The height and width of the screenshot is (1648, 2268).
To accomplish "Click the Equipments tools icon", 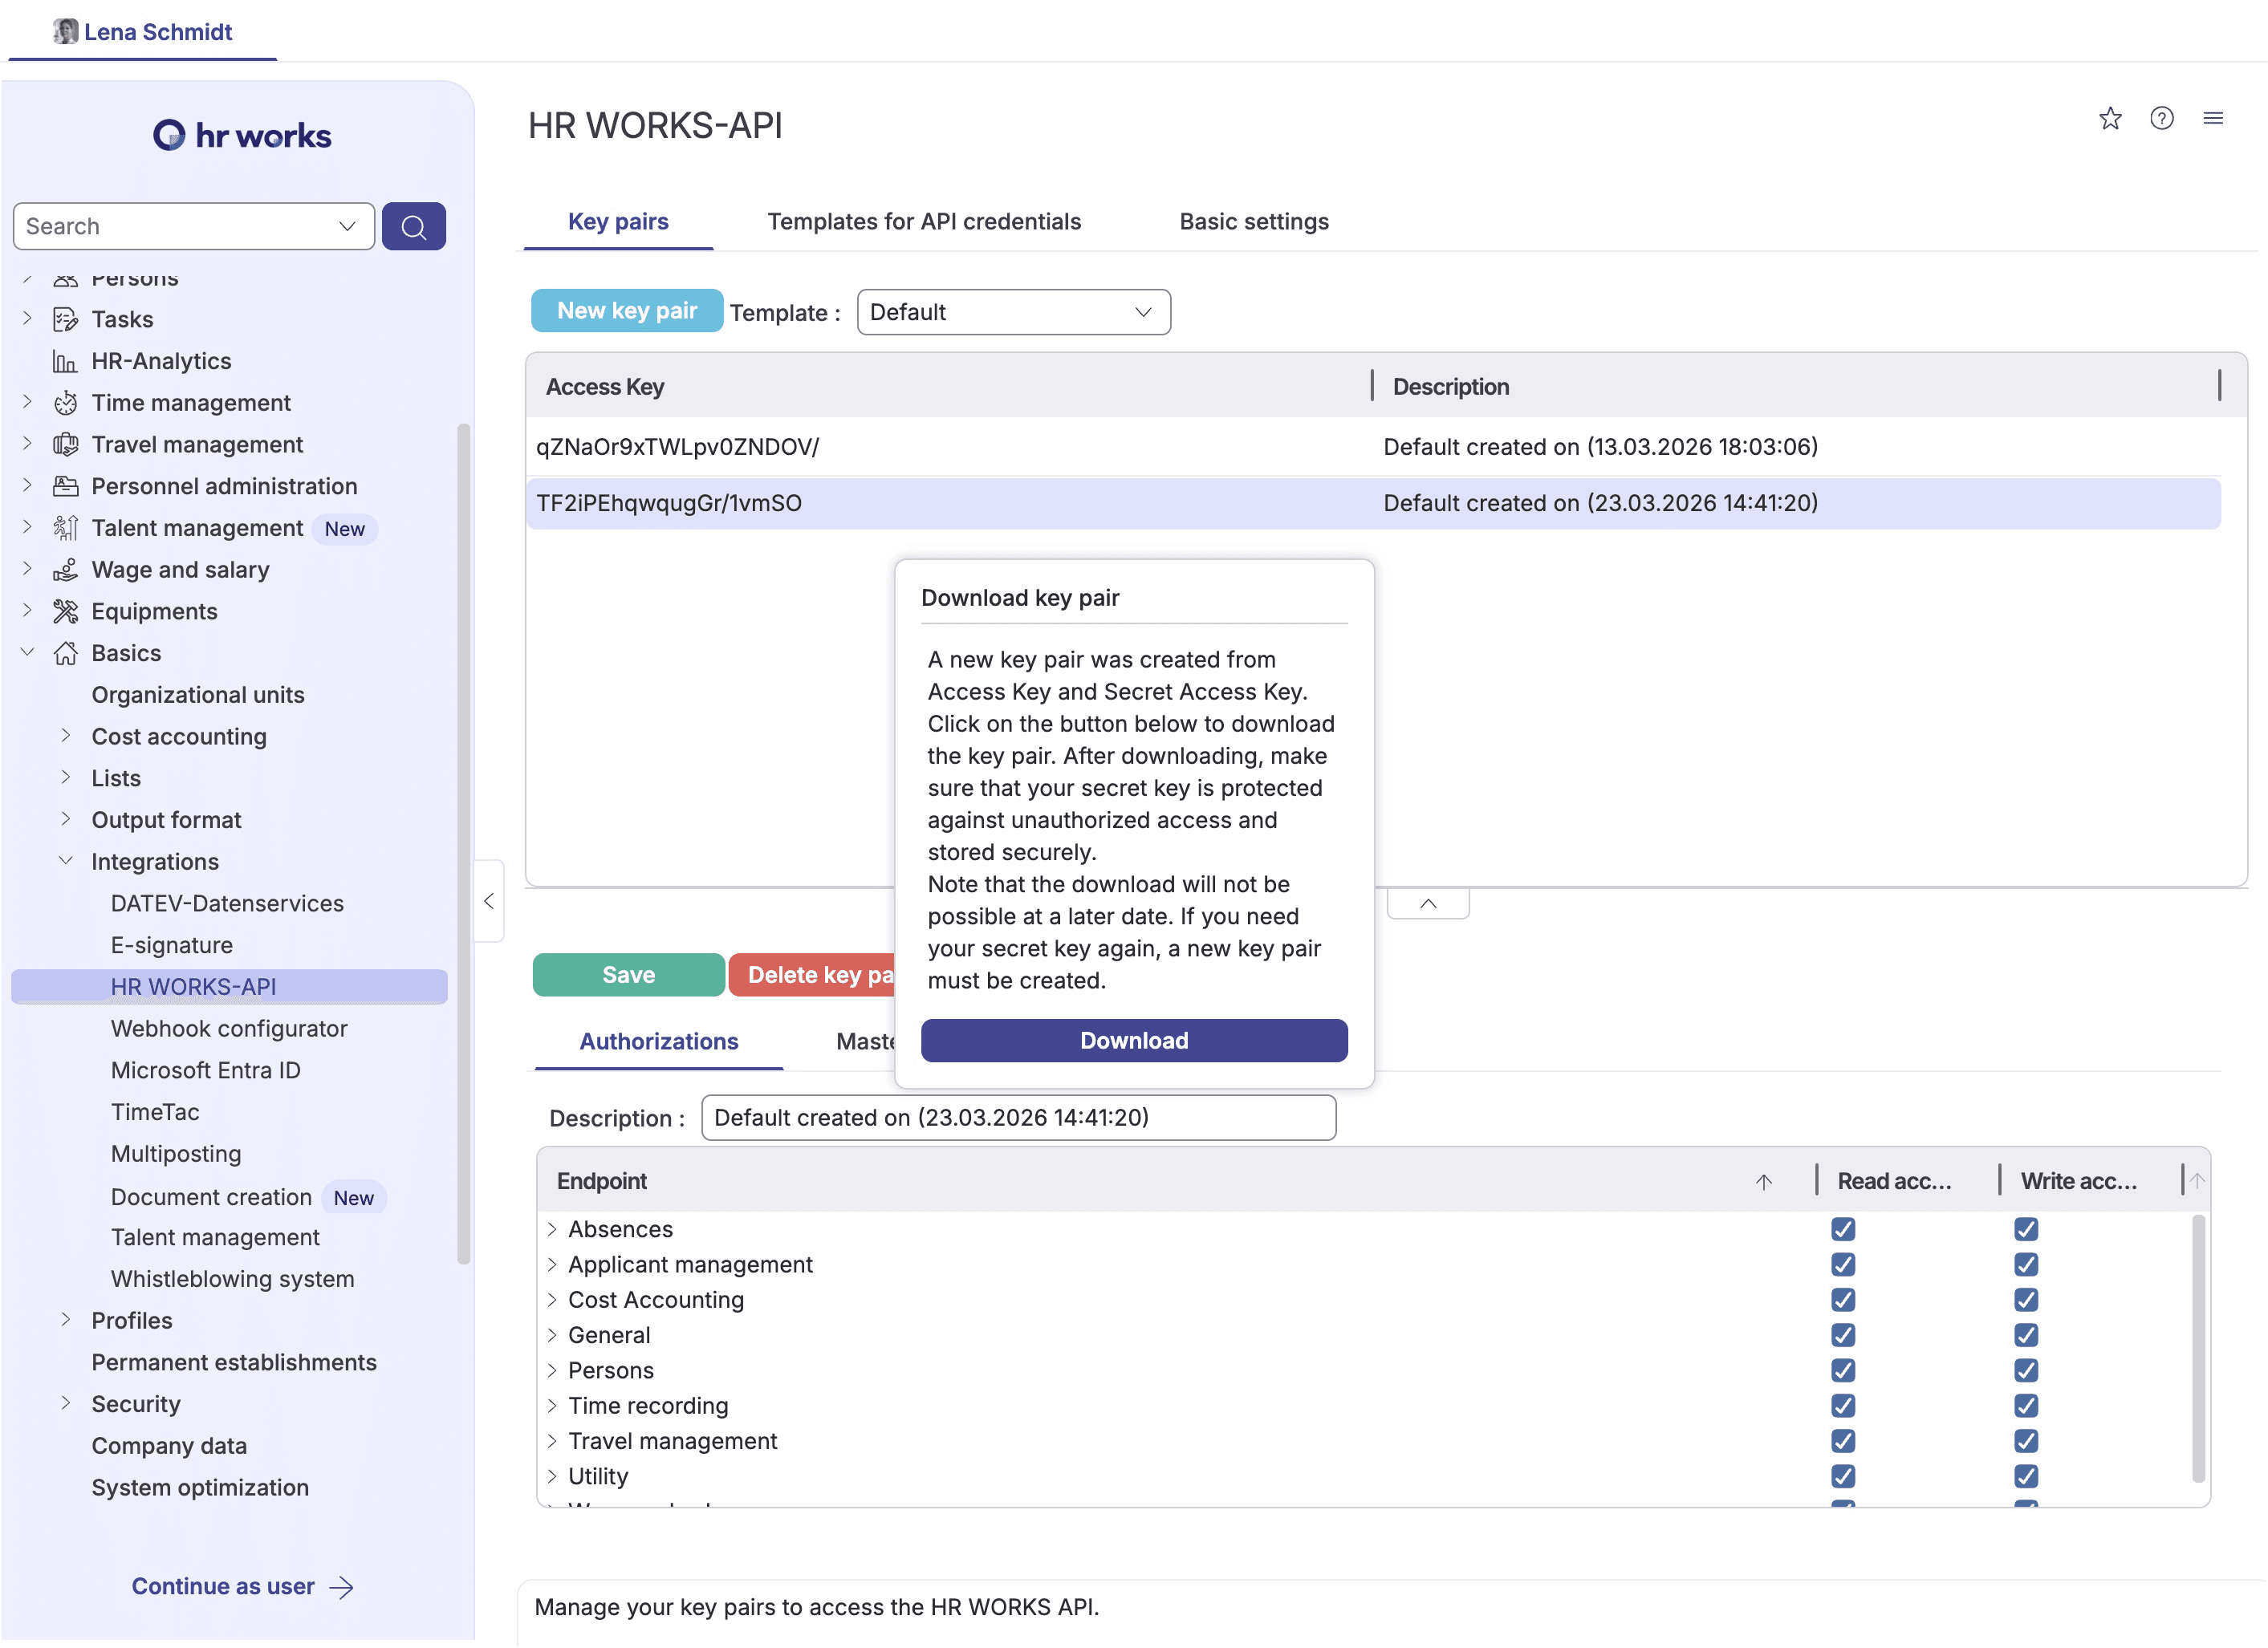I will point(66,611).
